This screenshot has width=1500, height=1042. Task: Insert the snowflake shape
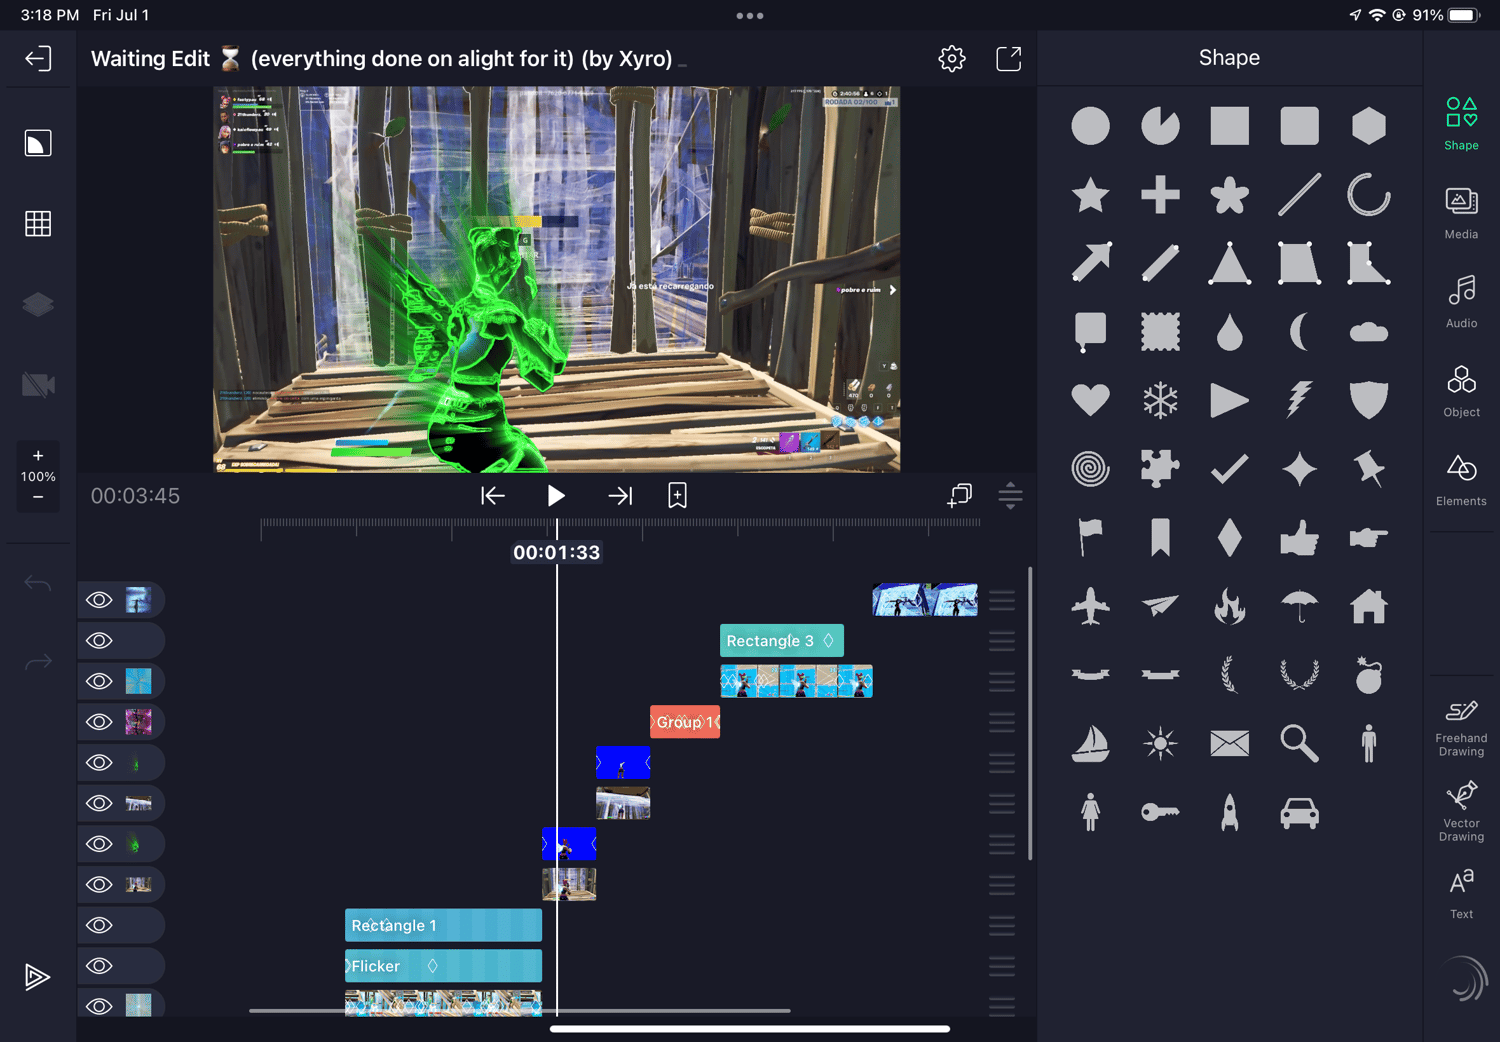1160,401
